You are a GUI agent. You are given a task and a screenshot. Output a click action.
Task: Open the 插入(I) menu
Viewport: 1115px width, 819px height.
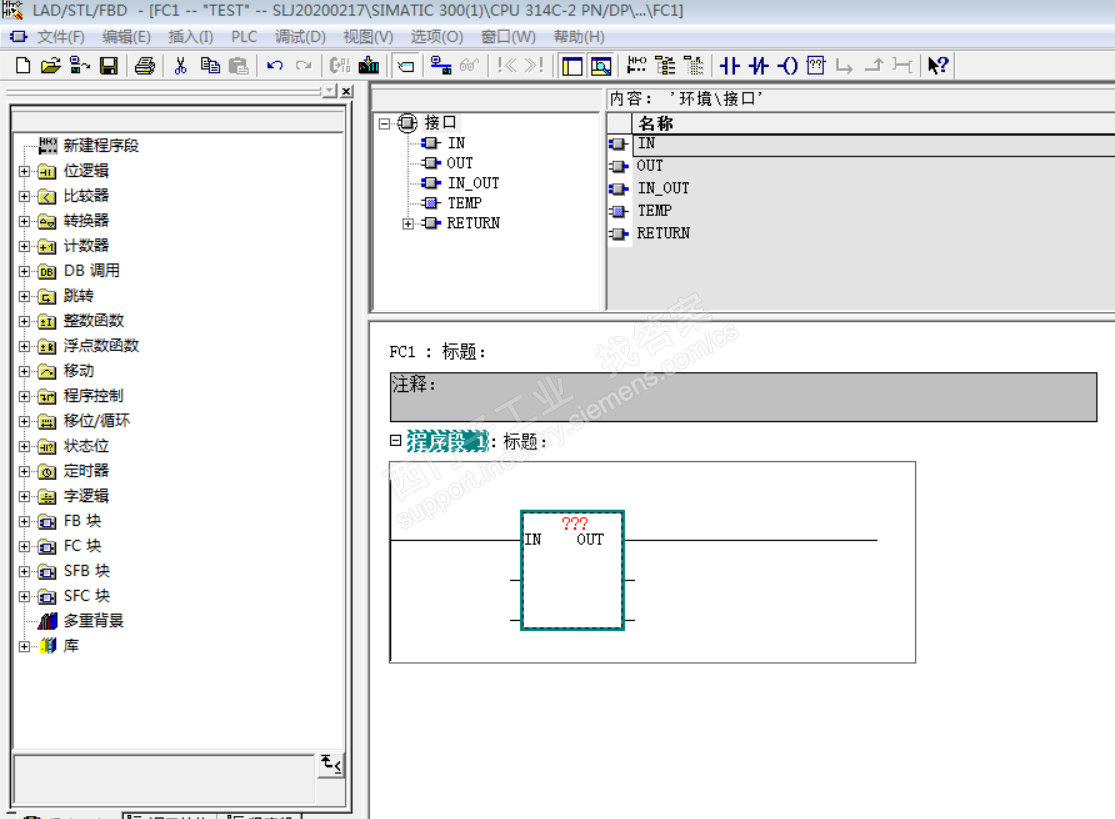coord(191,37)
